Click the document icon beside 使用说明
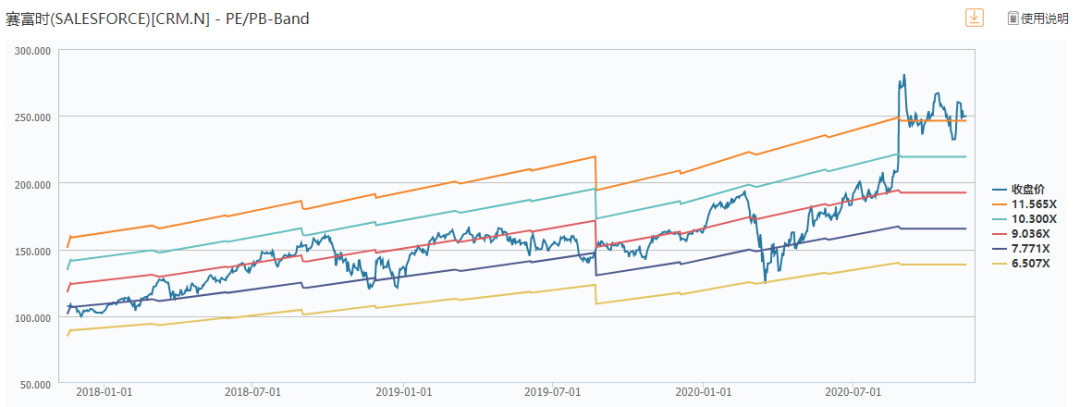This screenshot has height=407, width=1080. [1012, 19]
